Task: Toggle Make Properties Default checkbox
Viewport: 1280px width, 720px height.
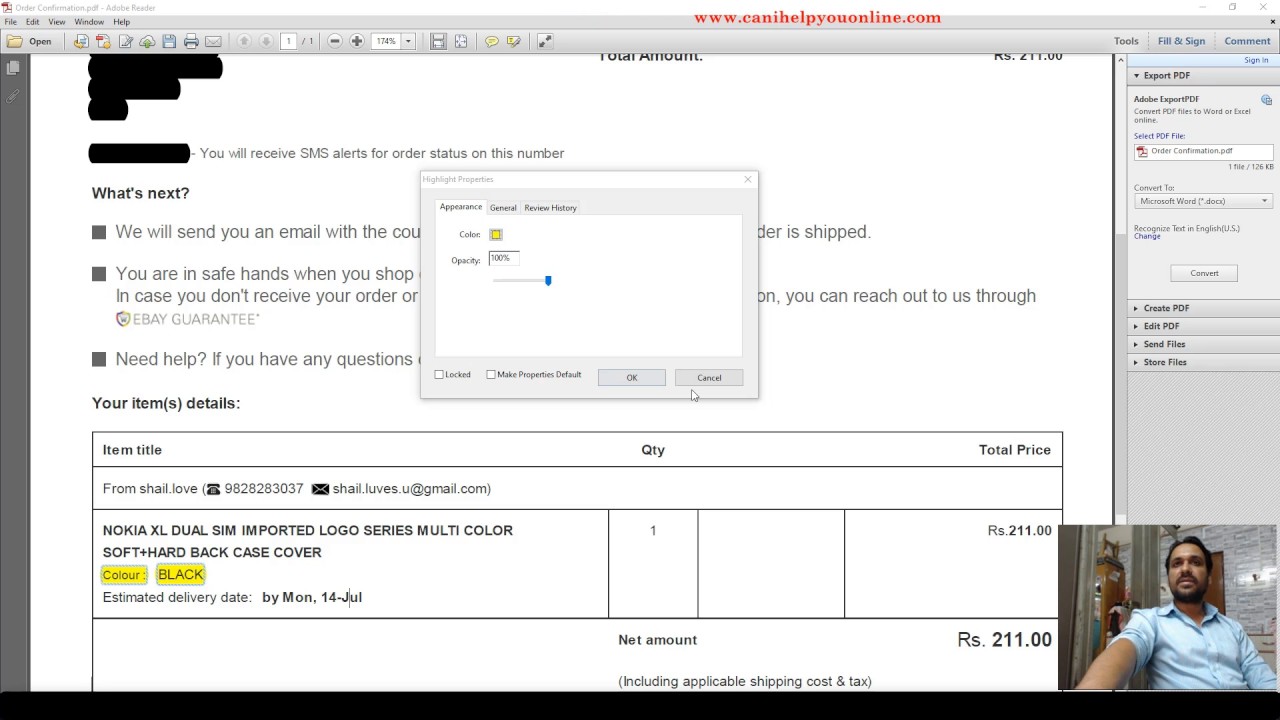Action: 491,375
